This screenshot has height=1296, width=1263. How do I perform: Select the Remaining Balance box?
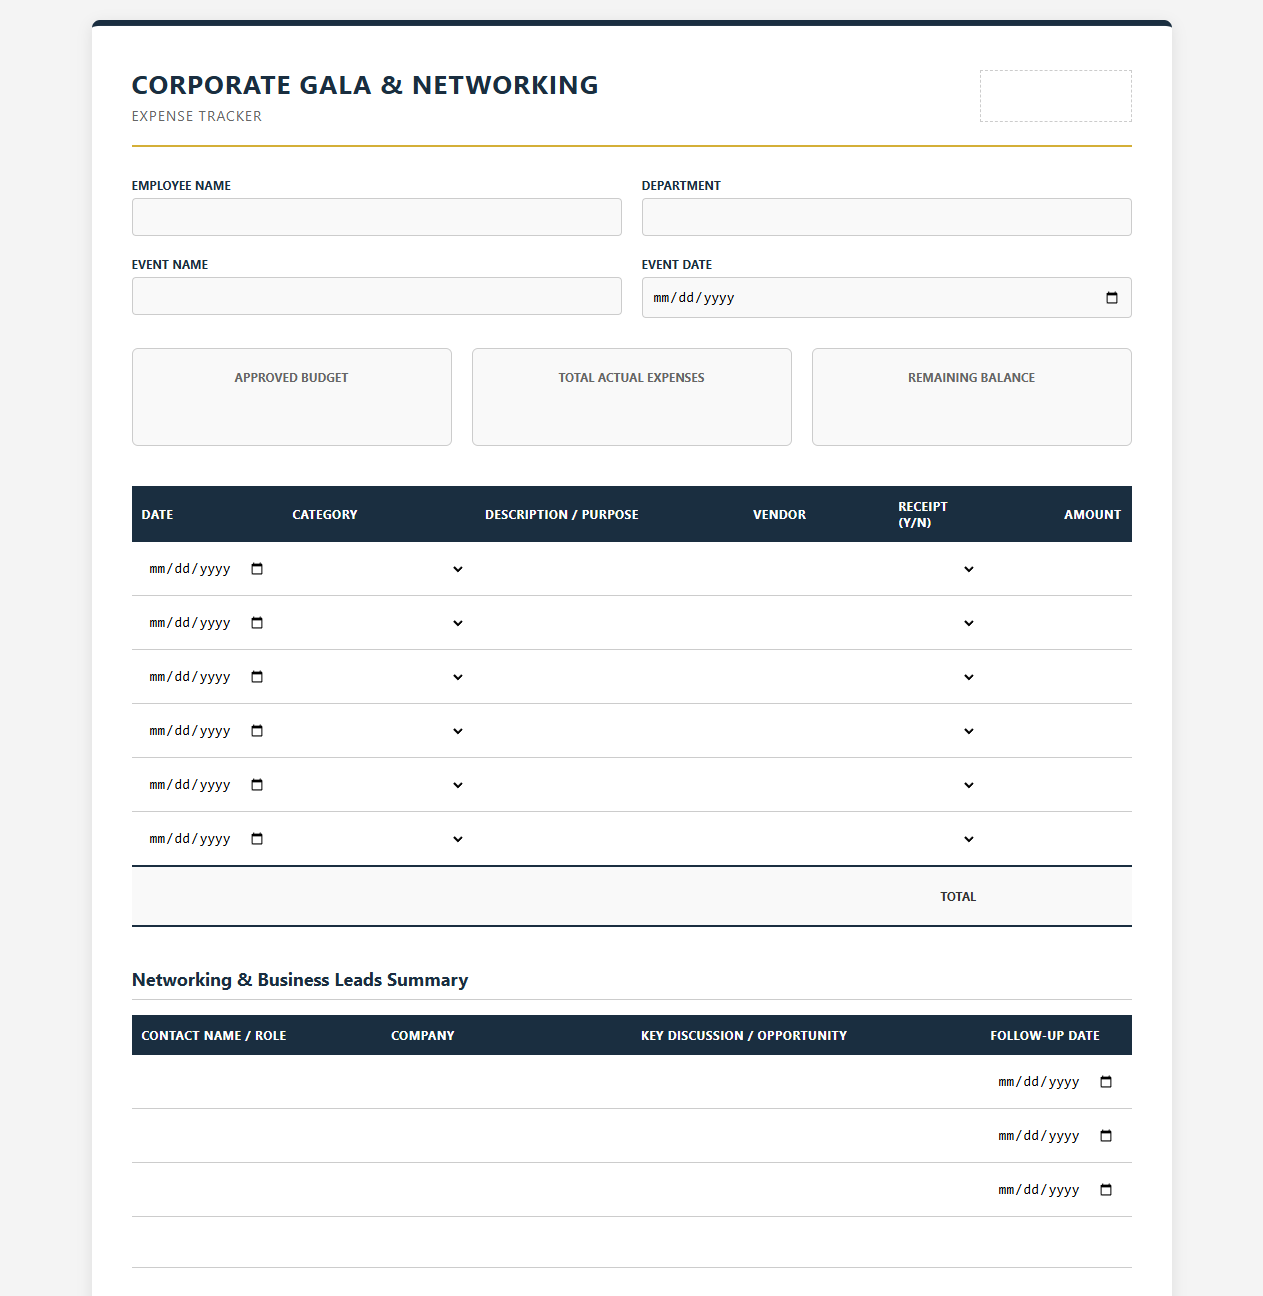coord(972,397)
